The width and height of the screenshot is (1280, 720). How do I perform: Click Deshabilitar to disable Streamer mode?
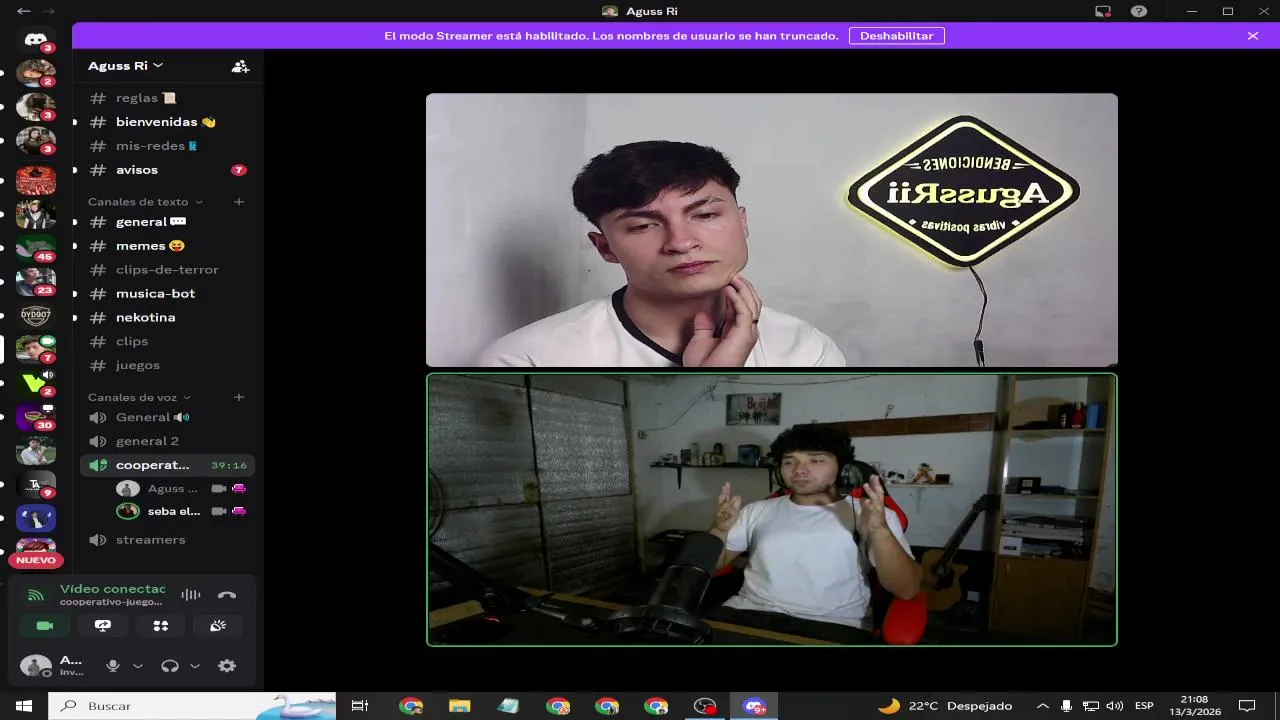(897, 36)
